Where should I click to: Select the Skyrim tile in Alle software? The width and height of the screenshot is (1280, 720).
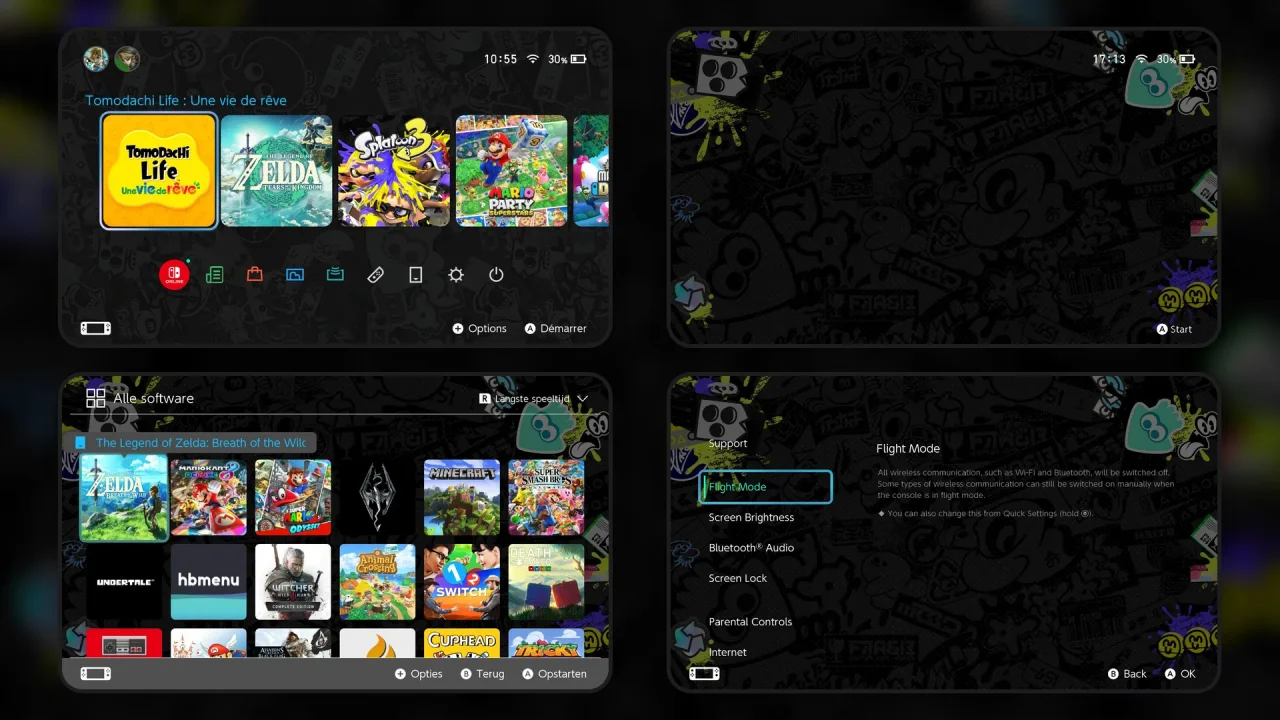tap(377, 498)
